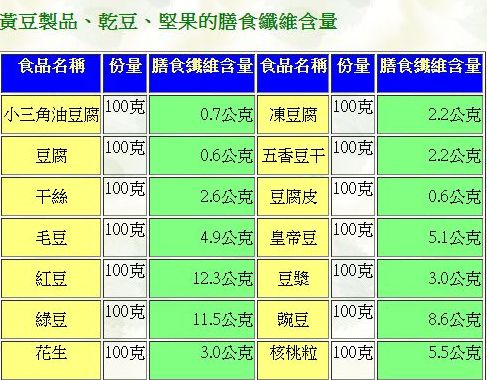Click the 皇帝豆 food name cell
This screenshot has width=487, height=380.
point(293,238)
